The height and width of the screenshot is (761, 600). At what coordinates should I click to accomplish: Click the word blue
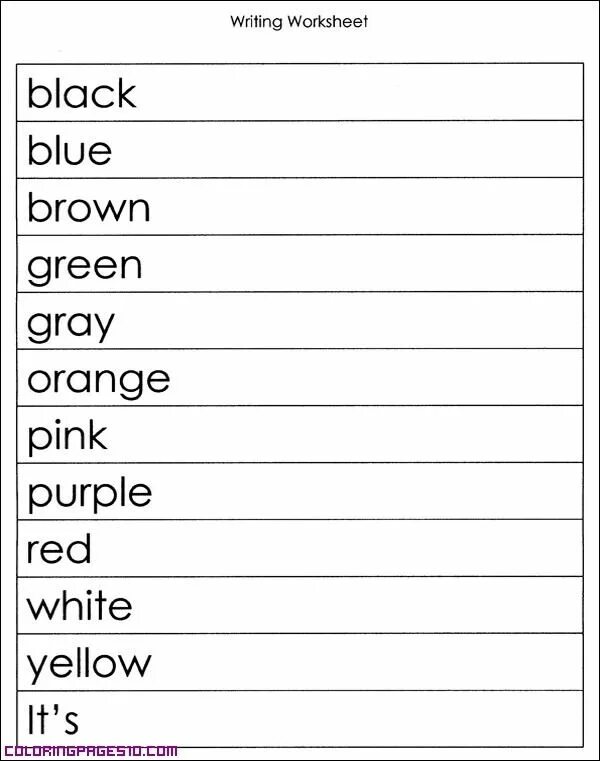click(69, 149)
